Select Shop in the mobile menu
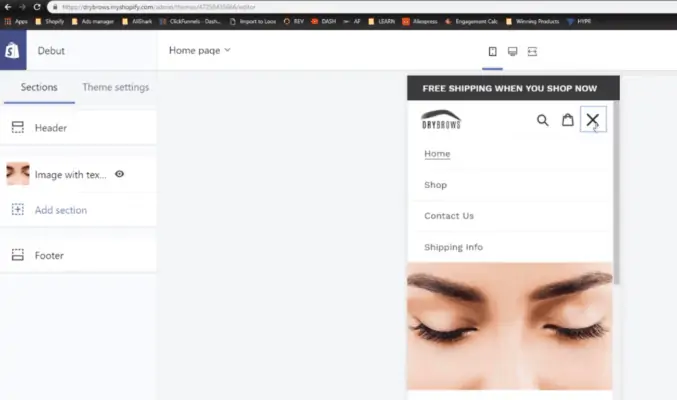Image resolution: width=677 pixels, height=400 pixels. point(435,185)
